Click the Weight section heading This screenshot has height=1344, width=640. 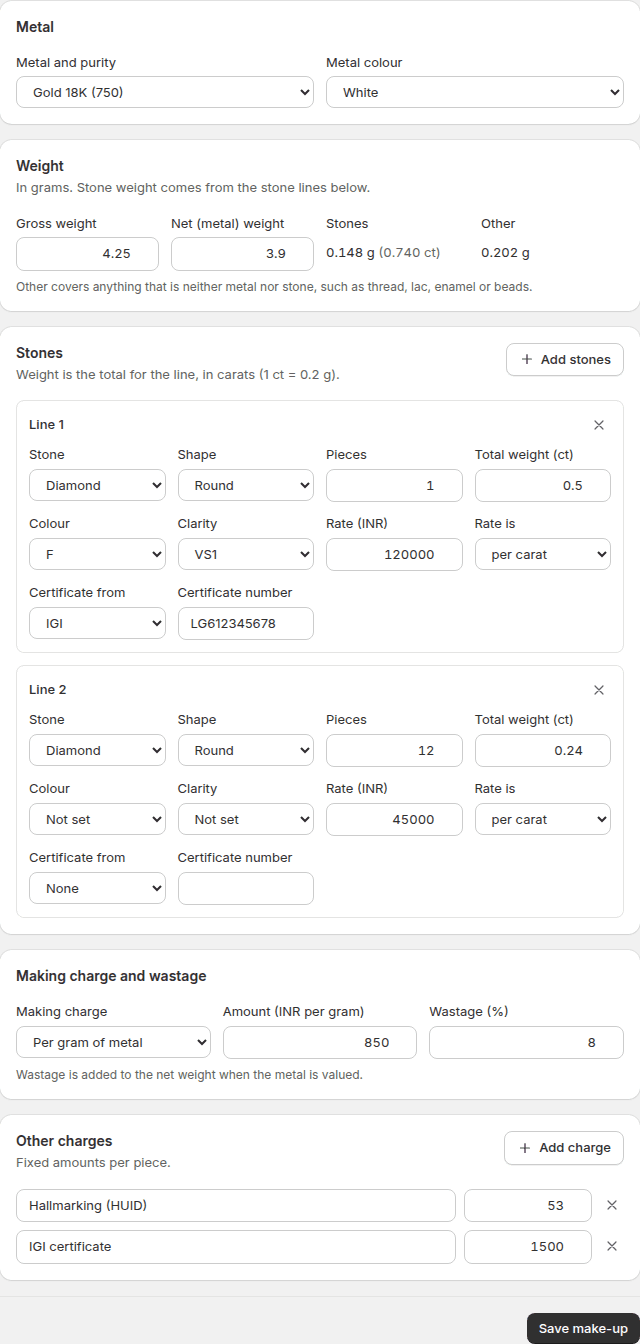(x=40, y=166)
